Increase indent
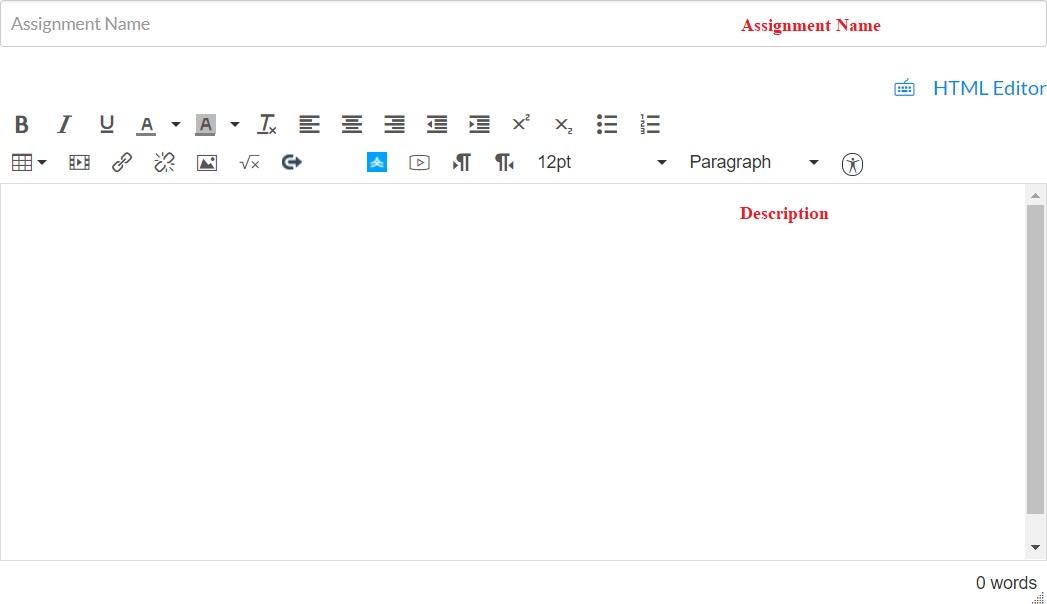1047x604 pixels. click(x=479, y=124)
